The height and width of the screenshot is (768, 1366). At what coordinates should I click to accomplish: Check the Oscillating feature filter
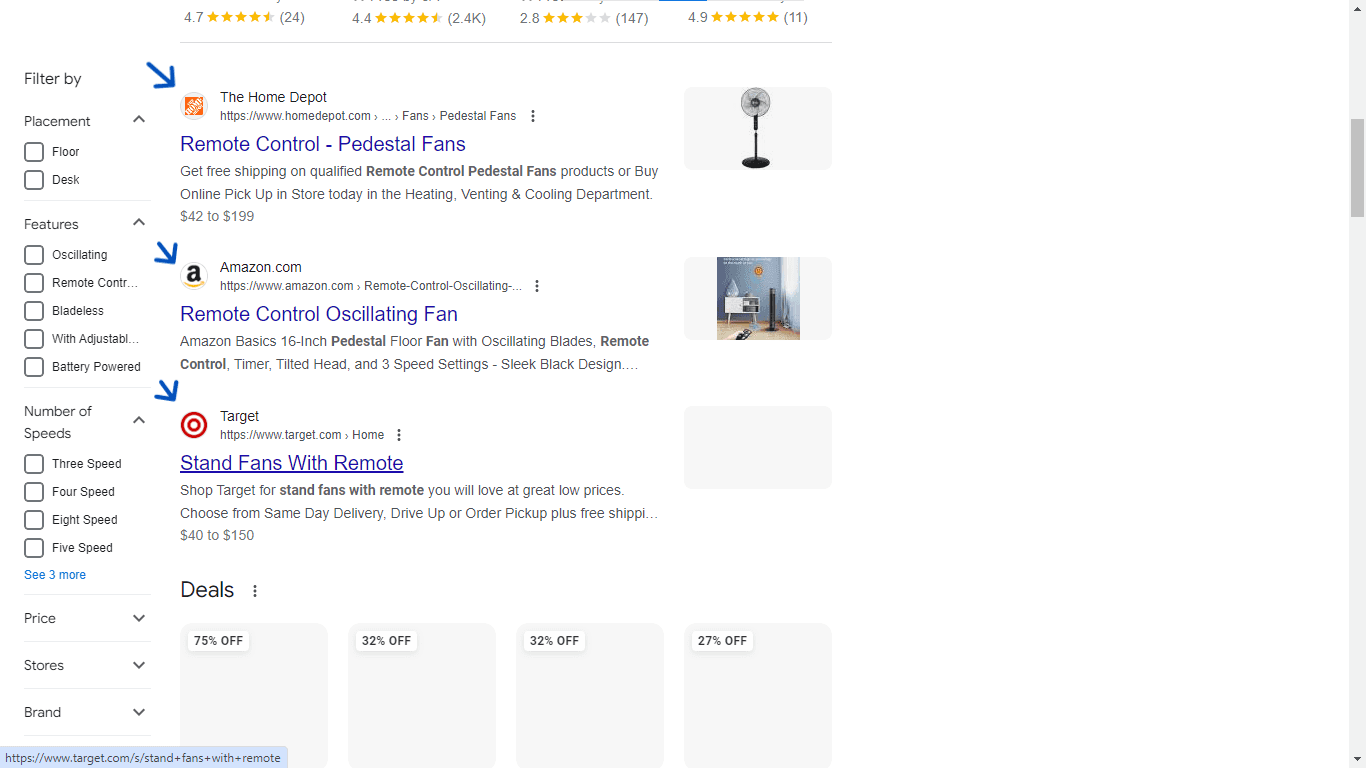click(34, 255)
